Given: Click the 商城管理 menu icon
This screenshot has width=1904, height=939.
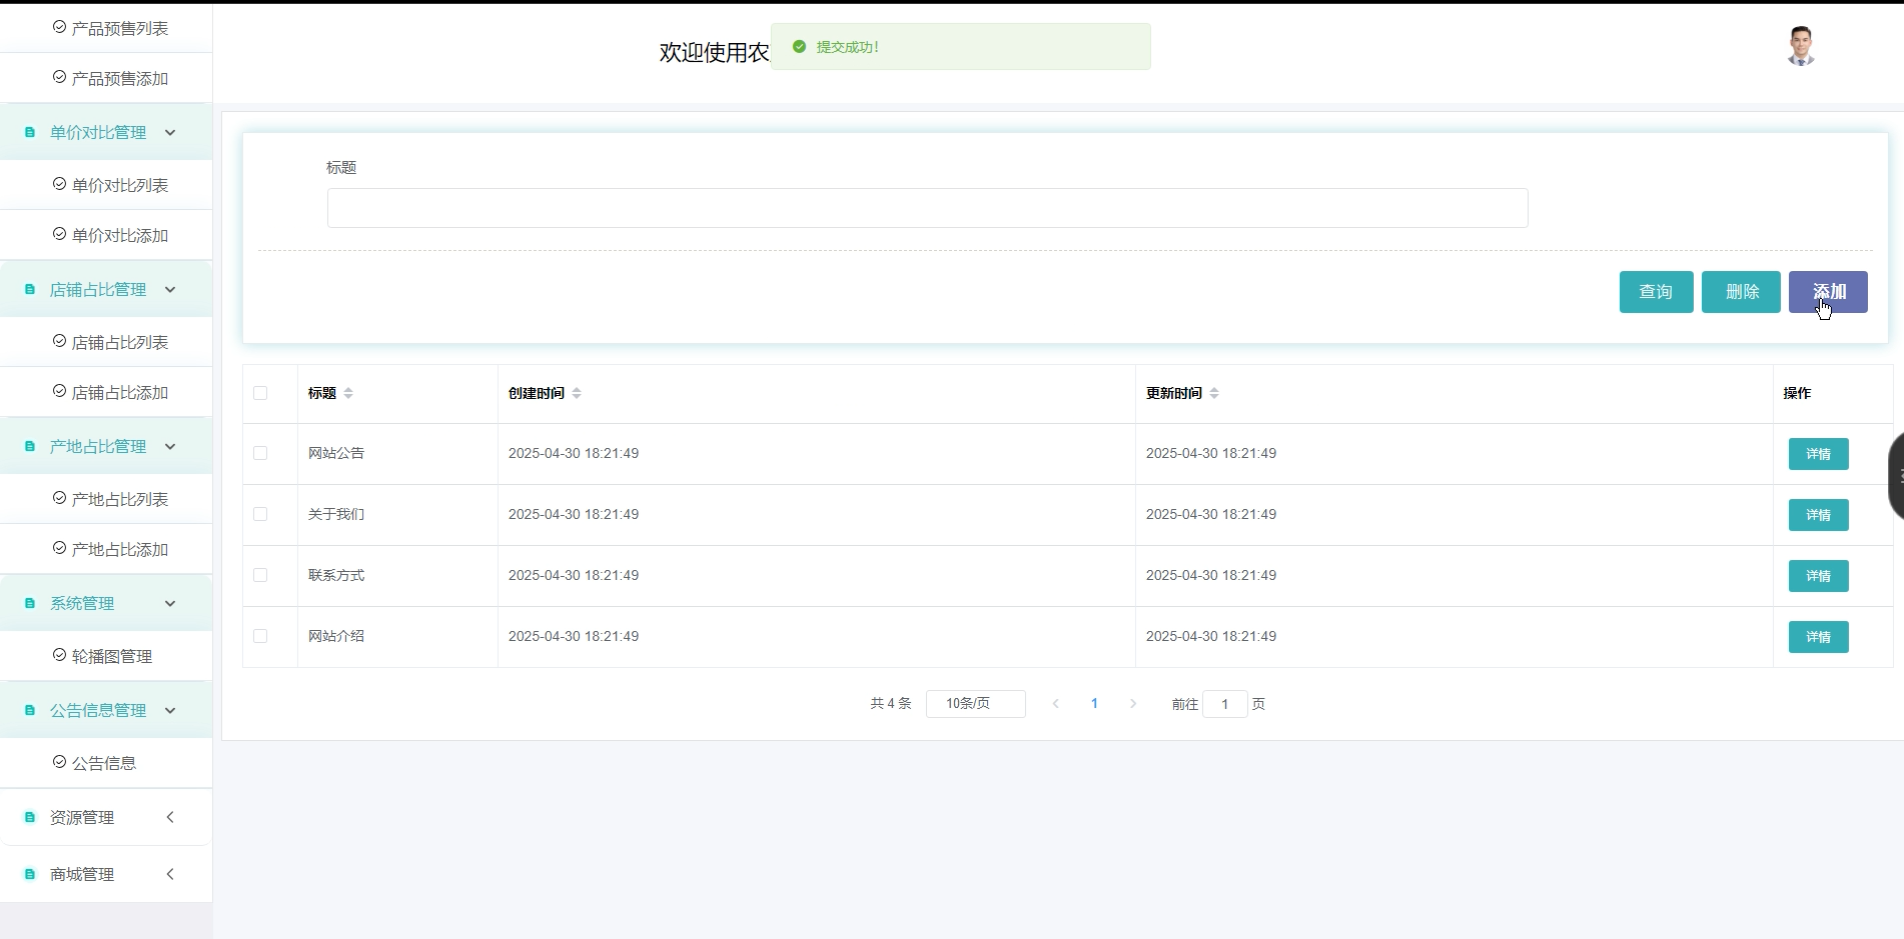Looking at the screenshot, I should (x=30, y=874).
